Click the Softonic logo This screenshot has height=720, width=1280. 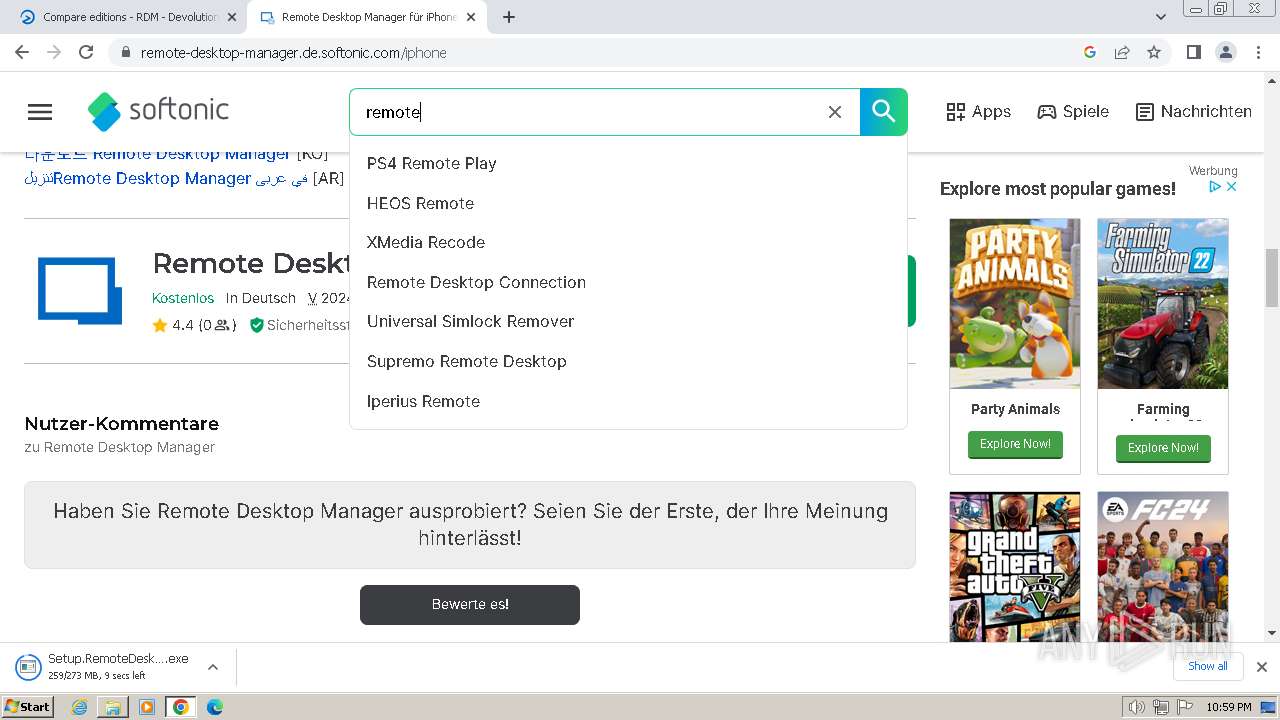(x=158, y=111)
